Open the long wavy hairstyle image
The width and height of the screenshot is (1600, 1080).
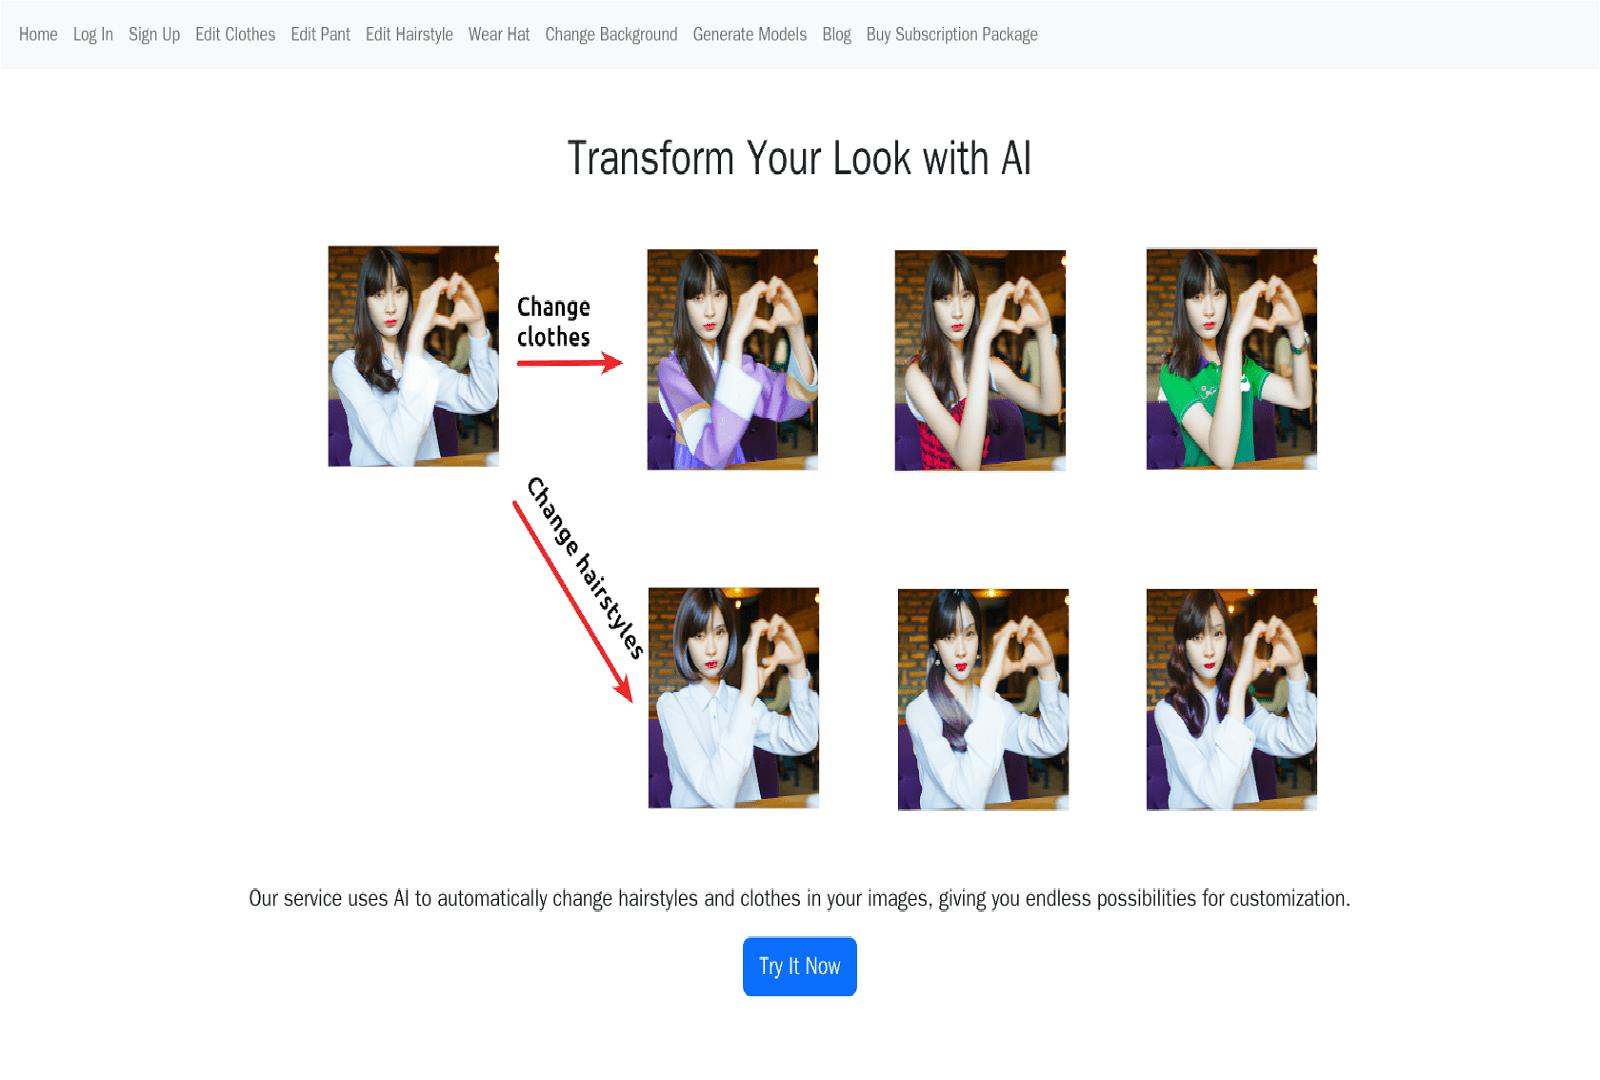click(x=1231, y=699)
